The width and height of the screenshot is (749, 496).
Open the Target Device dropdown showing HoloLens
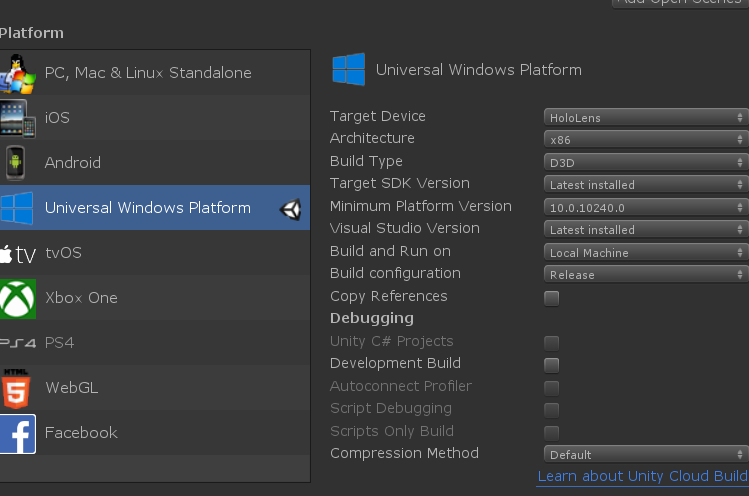tap(646, 117)
